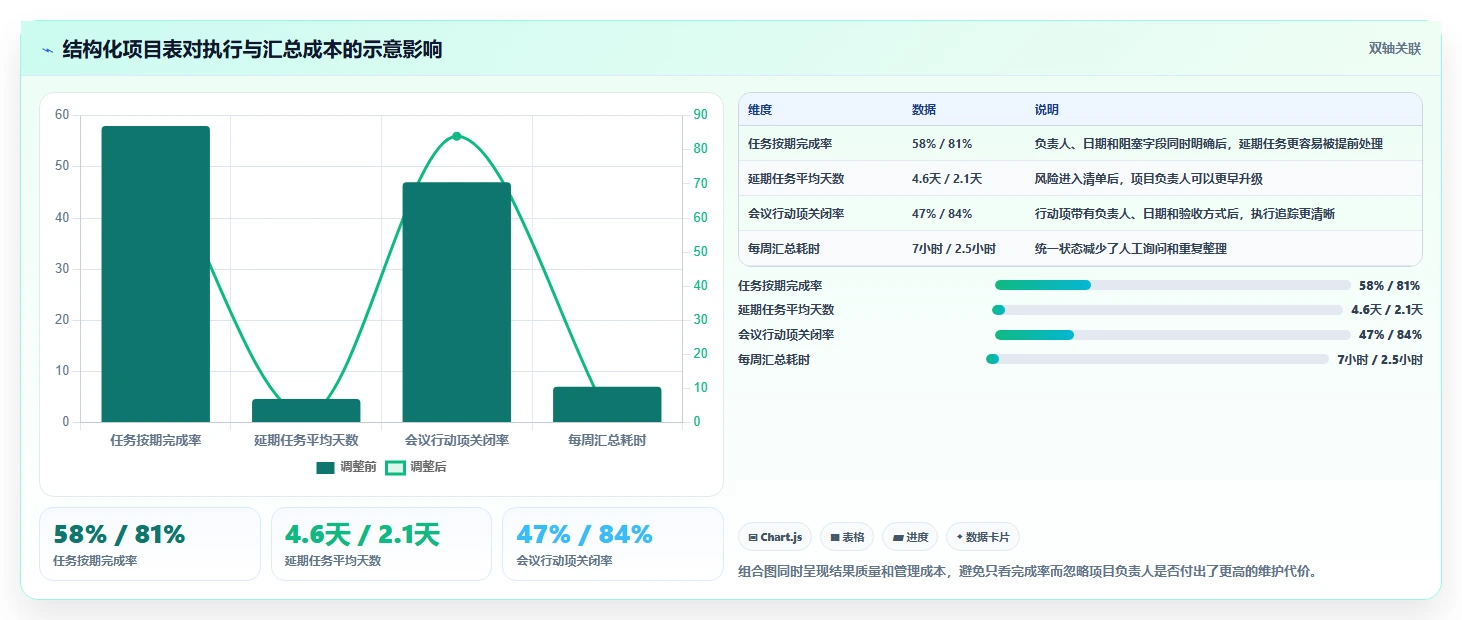Image resolution: width=1462 pixels, height=620 pixels.
Task: Open the 47% / 84% data card
Action: coord(612,544)
